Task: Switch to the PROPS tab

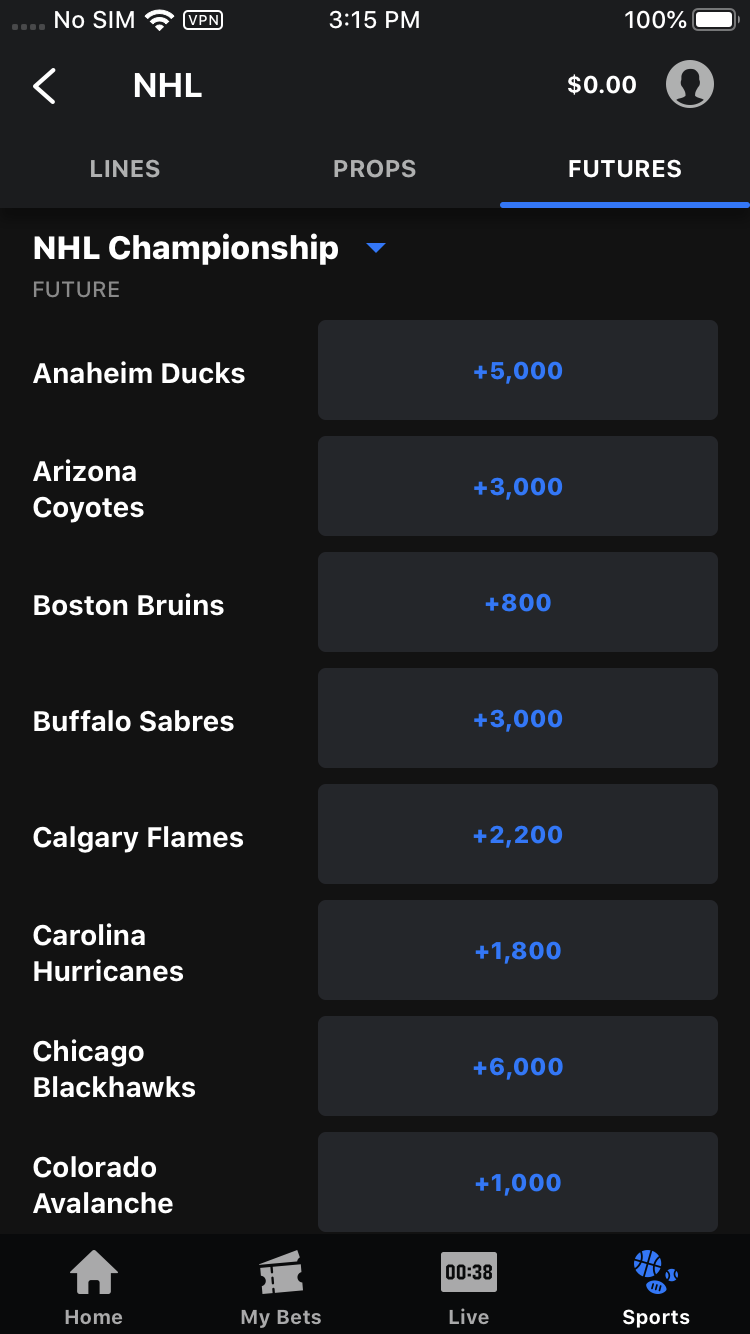Action: pos(374,169)
